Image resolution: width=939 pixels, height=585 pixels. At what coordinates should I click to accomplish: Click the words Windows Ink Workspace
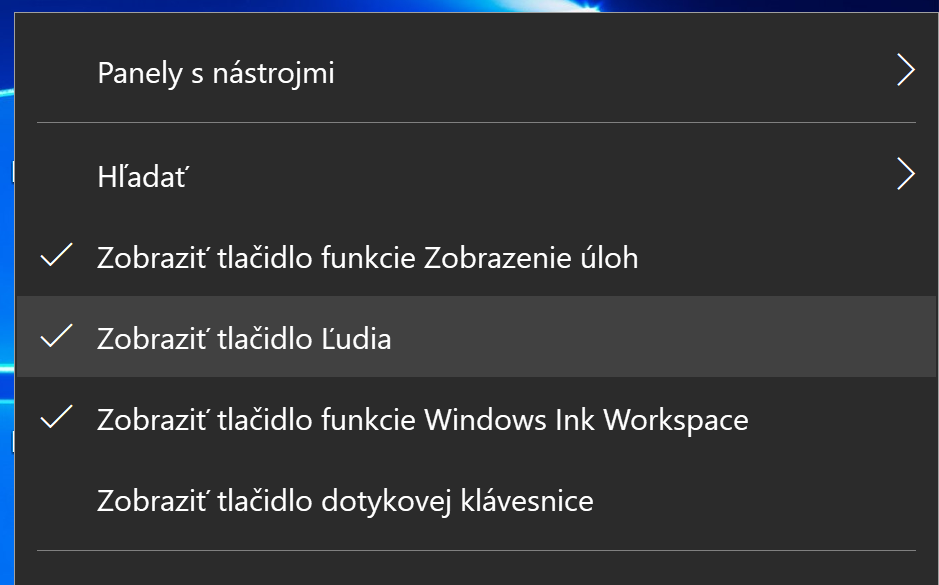tap(586, 420)
